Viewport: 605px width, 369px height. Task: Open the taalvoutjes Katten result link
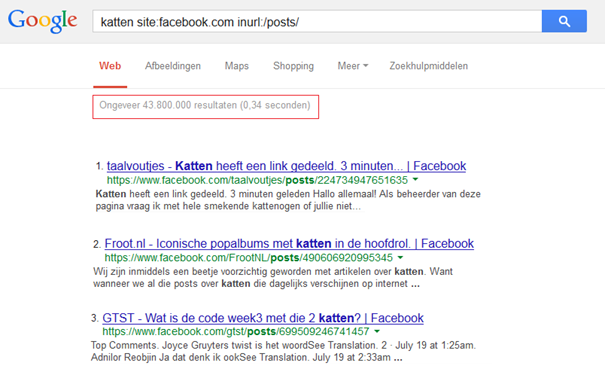click(286, 166)
